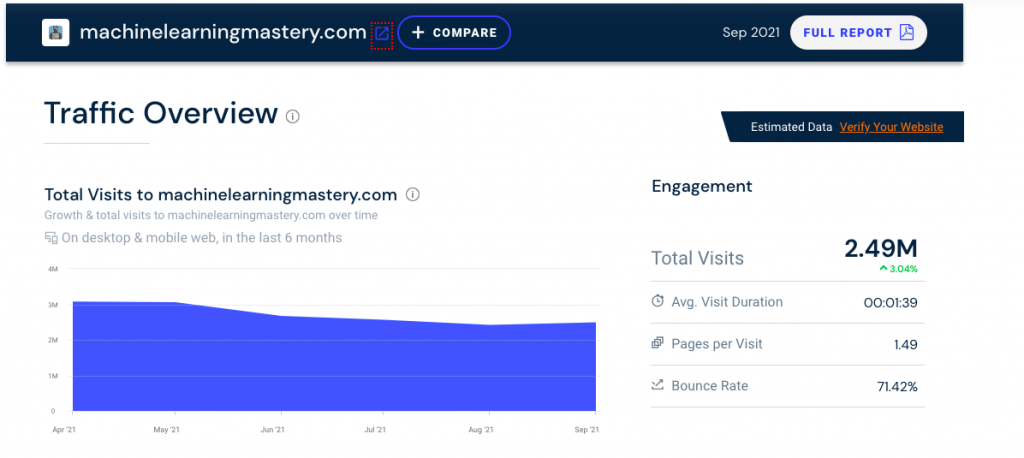
Task: Click the May '21 axis label
Action: (x=168, y=430)
